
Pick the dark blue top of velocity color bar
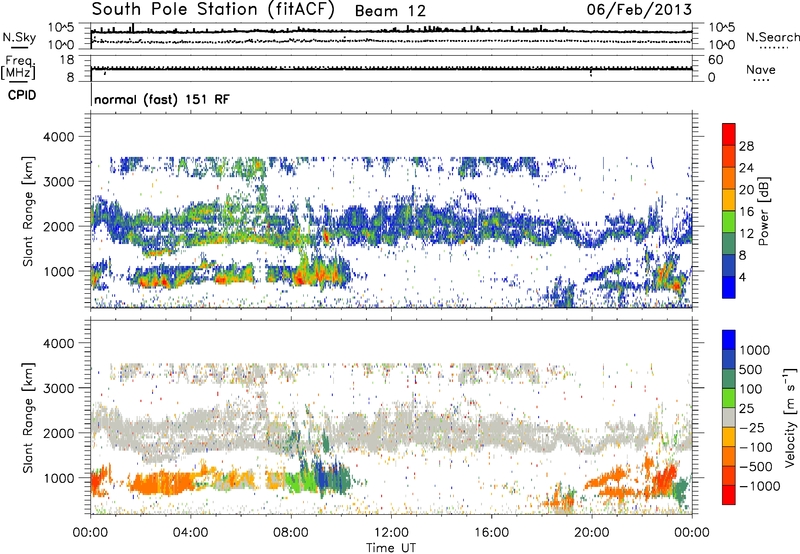[x=729, y=340]
